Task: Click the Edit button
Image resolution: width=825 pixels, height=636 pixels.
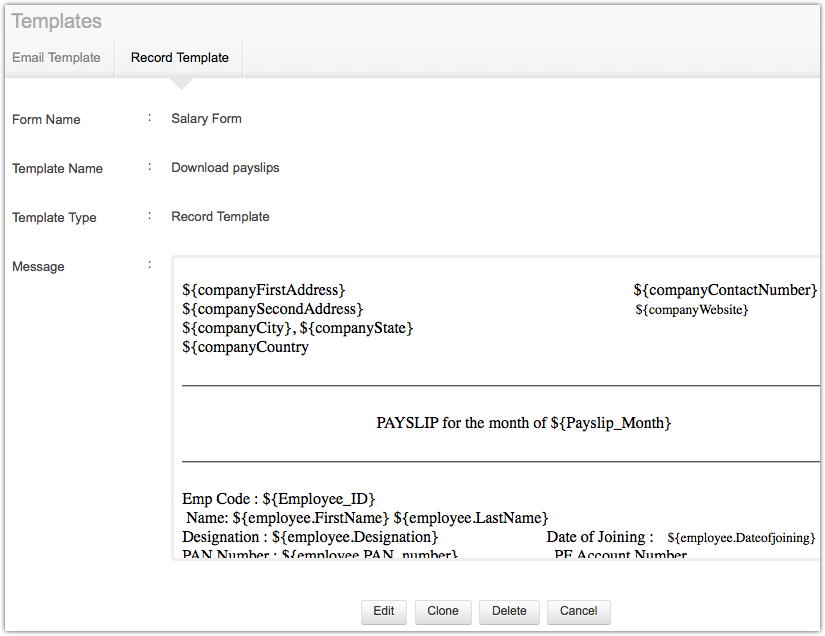Action: tap(384, 611)
